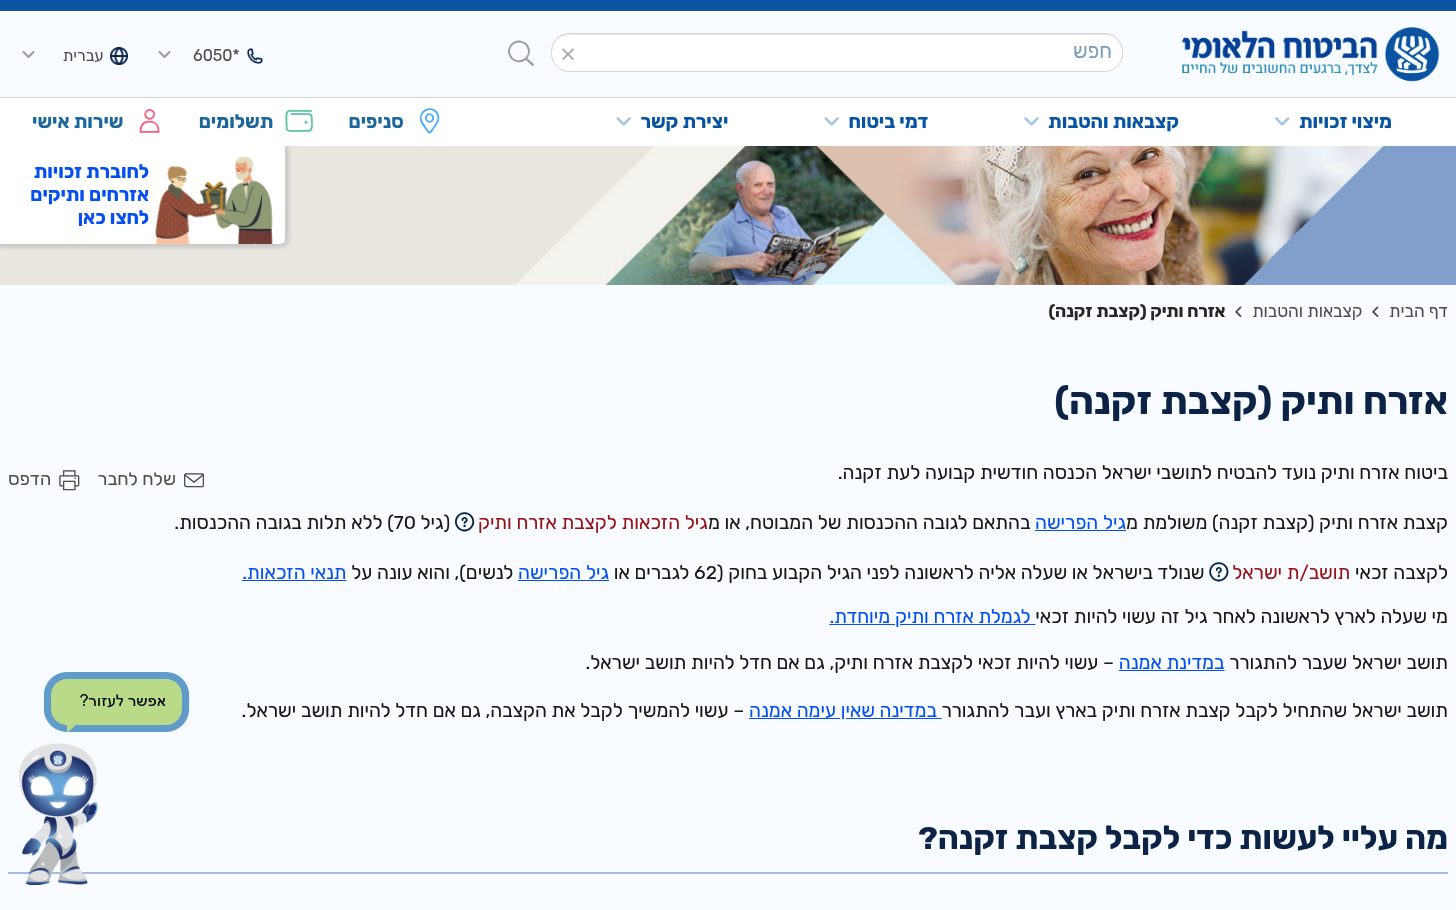Click help icon beside גיל הזכאות לקצבת אזרח ותיק
1456x910 pixels.
pyautogui.click(x=464, y=522)
